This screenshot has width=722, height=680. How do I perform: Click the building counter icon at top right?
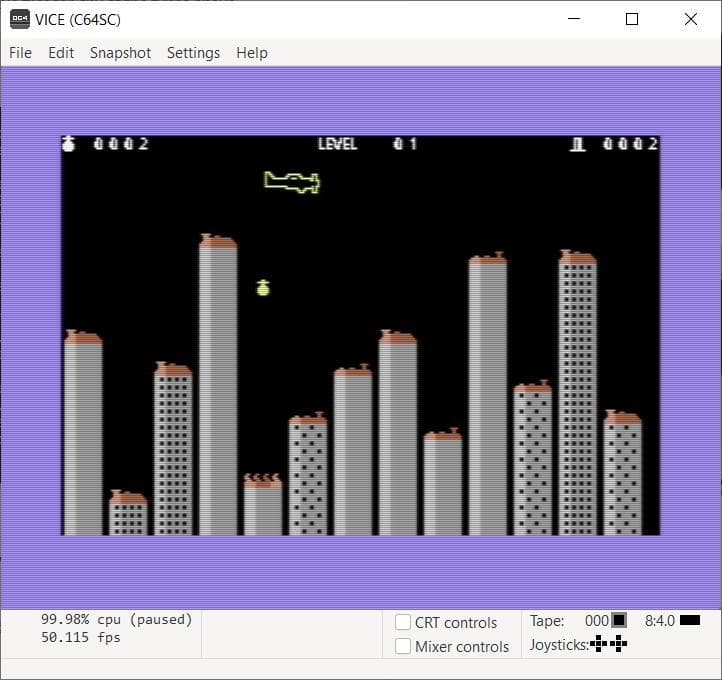click(577, 145)
